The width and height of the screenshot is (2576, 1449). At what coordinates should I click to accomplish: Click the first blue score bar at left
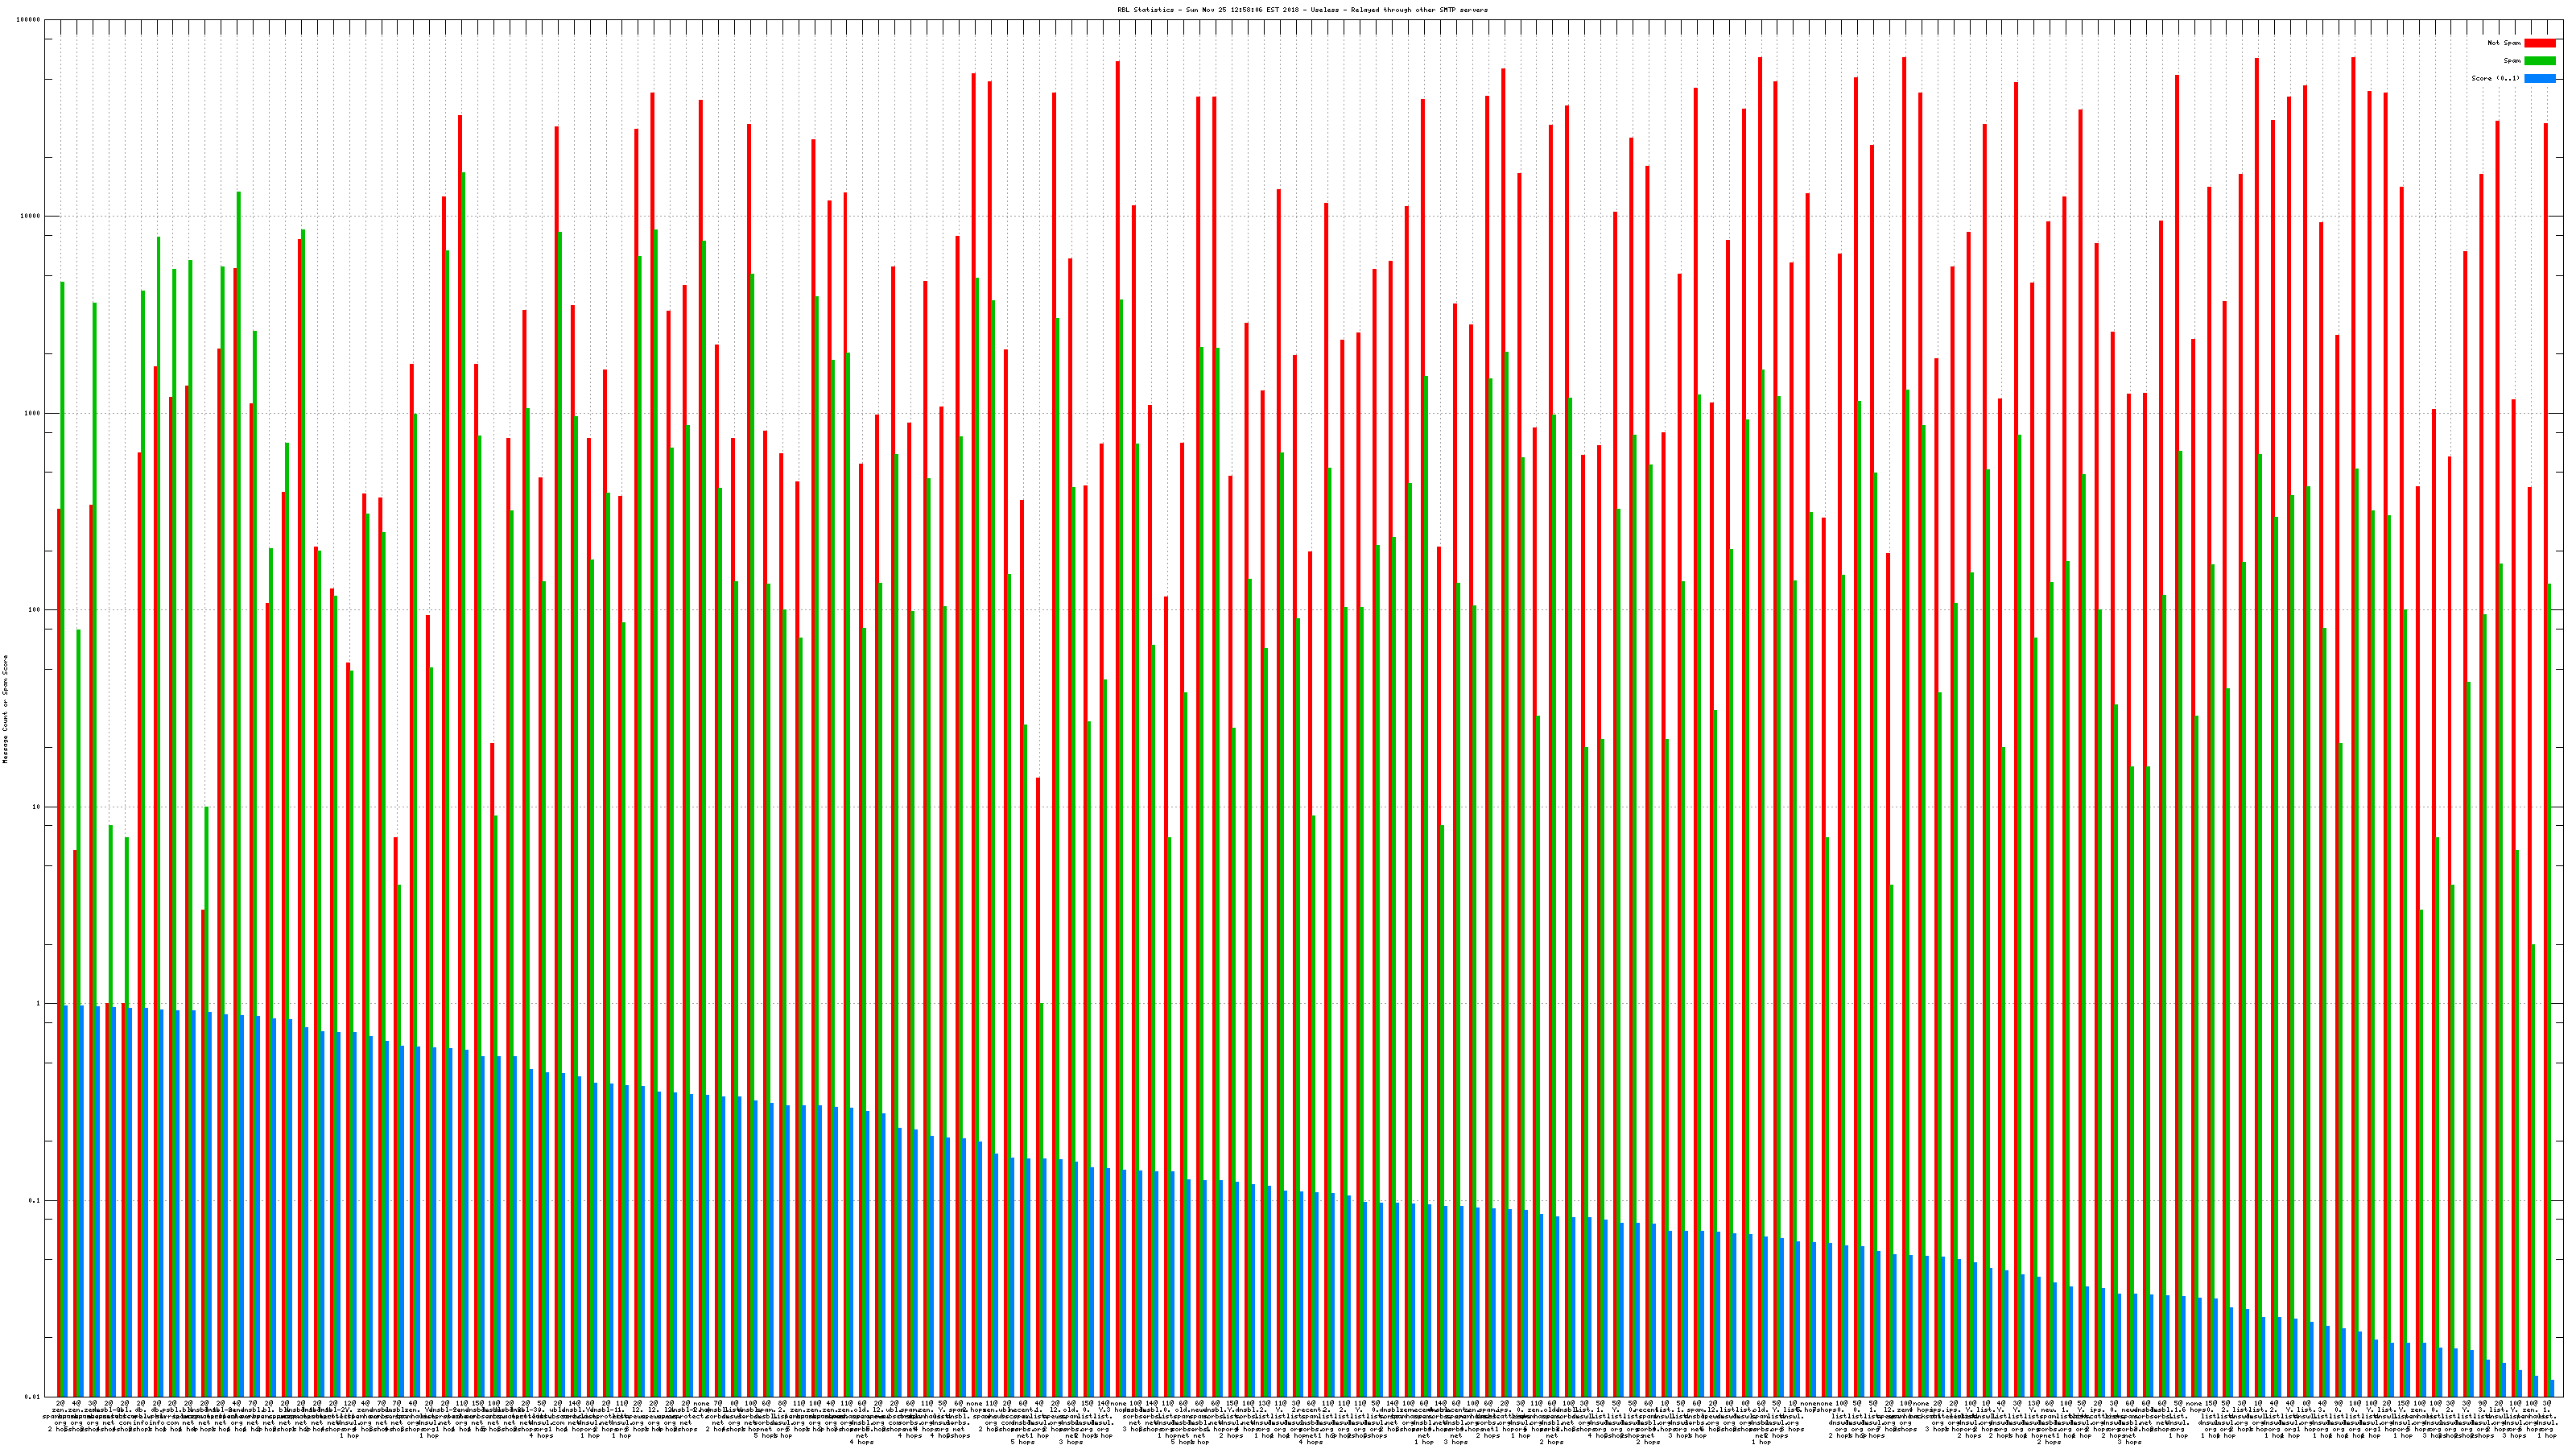pyautogui.click(x=66, y=1200)
